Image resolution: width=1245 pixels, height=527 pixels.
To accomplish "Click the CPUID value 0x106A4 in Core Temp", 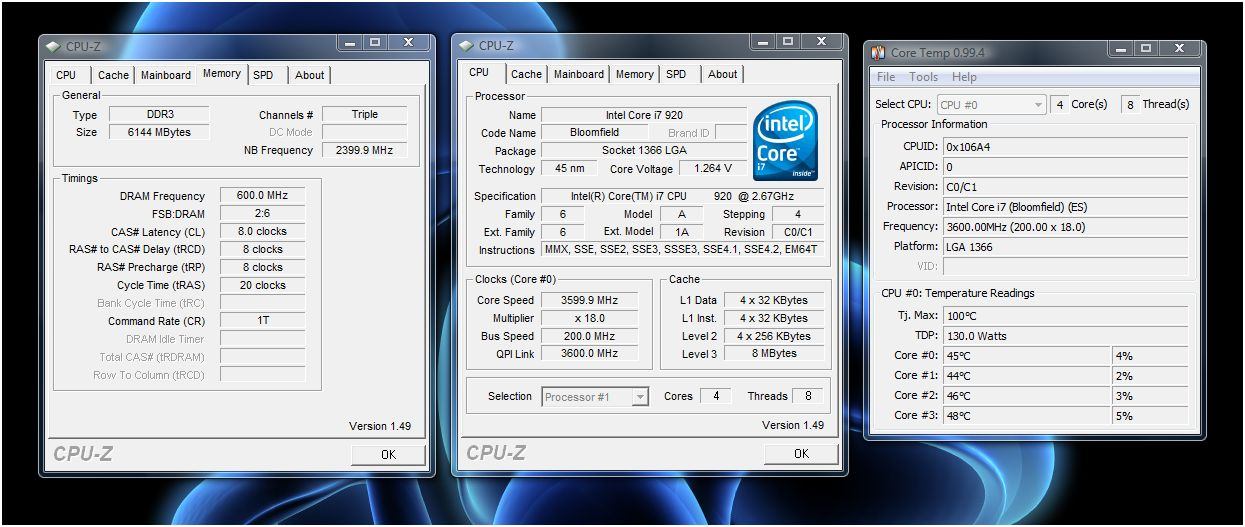I will pyautogui.click(x=1065, y=146).
